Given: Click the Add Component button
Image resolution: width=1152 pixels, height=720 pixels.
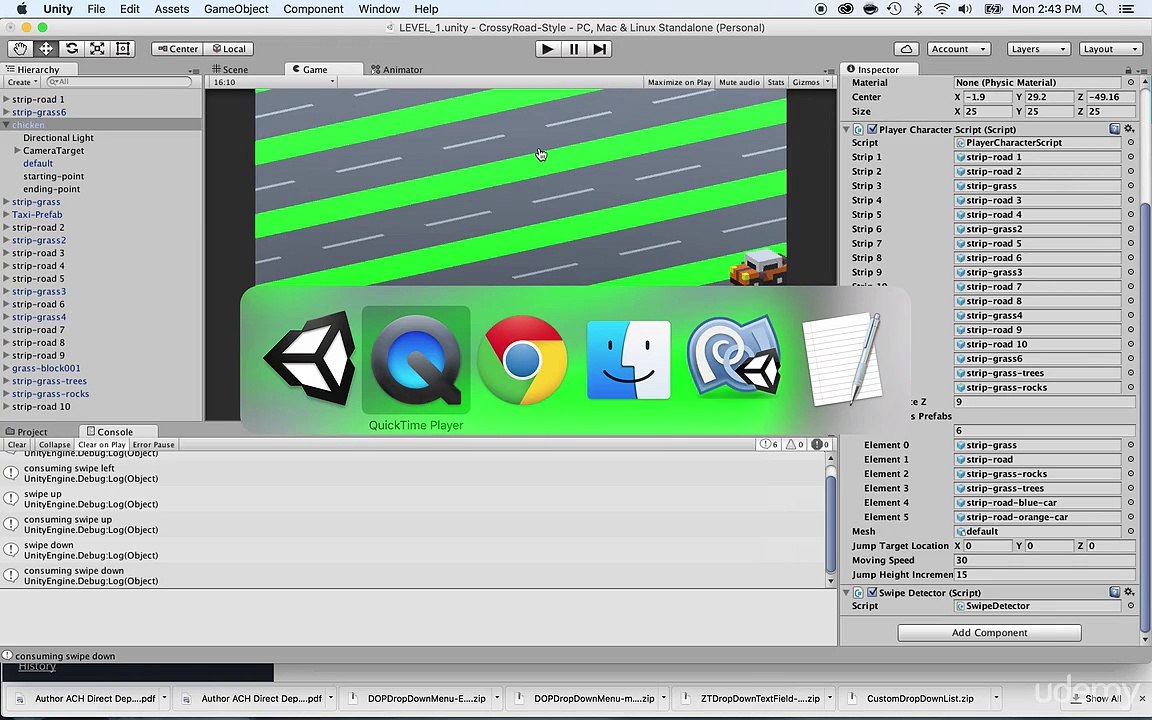Looking at the screenshot, I should (x=989, y=633).
